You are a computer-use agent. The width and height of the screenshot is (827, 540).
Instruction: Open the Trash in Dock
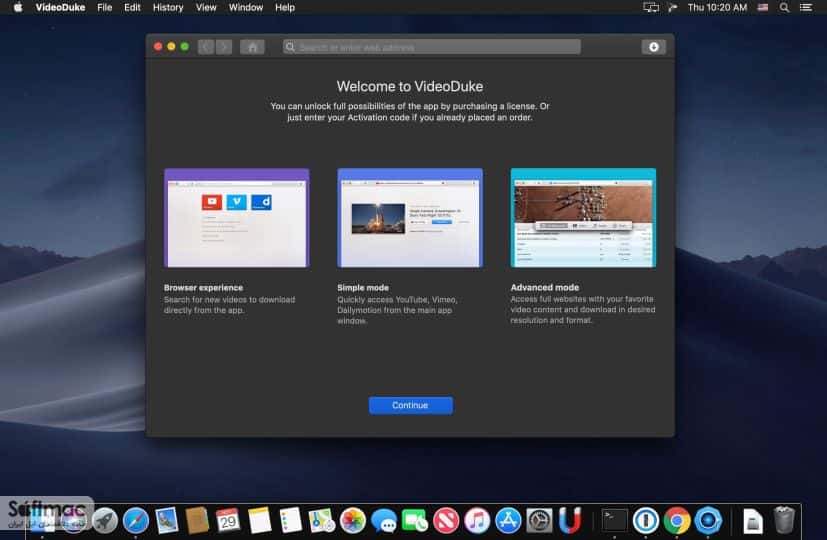pyautogui.click(x=784, y=520)
